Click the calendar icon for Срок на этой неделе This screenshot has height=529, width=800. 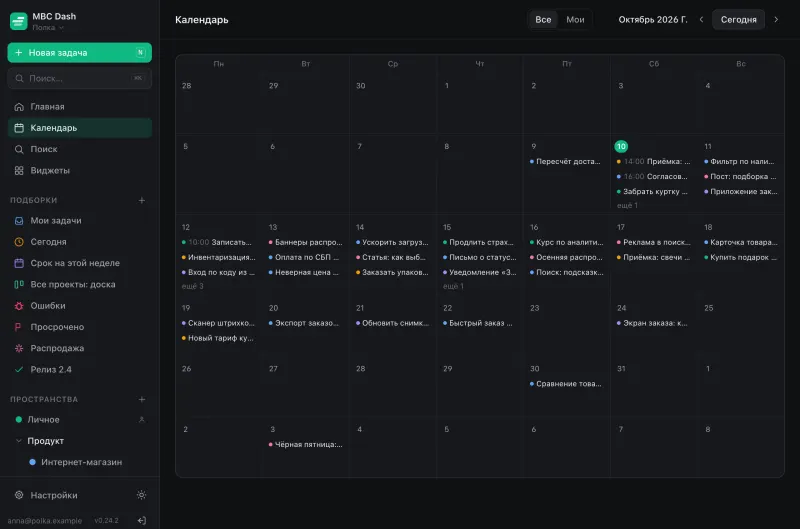(19, 263)
